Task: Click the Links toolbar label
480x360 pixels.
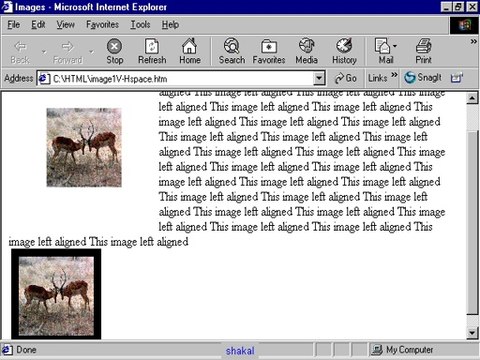Action: point(377,78)
